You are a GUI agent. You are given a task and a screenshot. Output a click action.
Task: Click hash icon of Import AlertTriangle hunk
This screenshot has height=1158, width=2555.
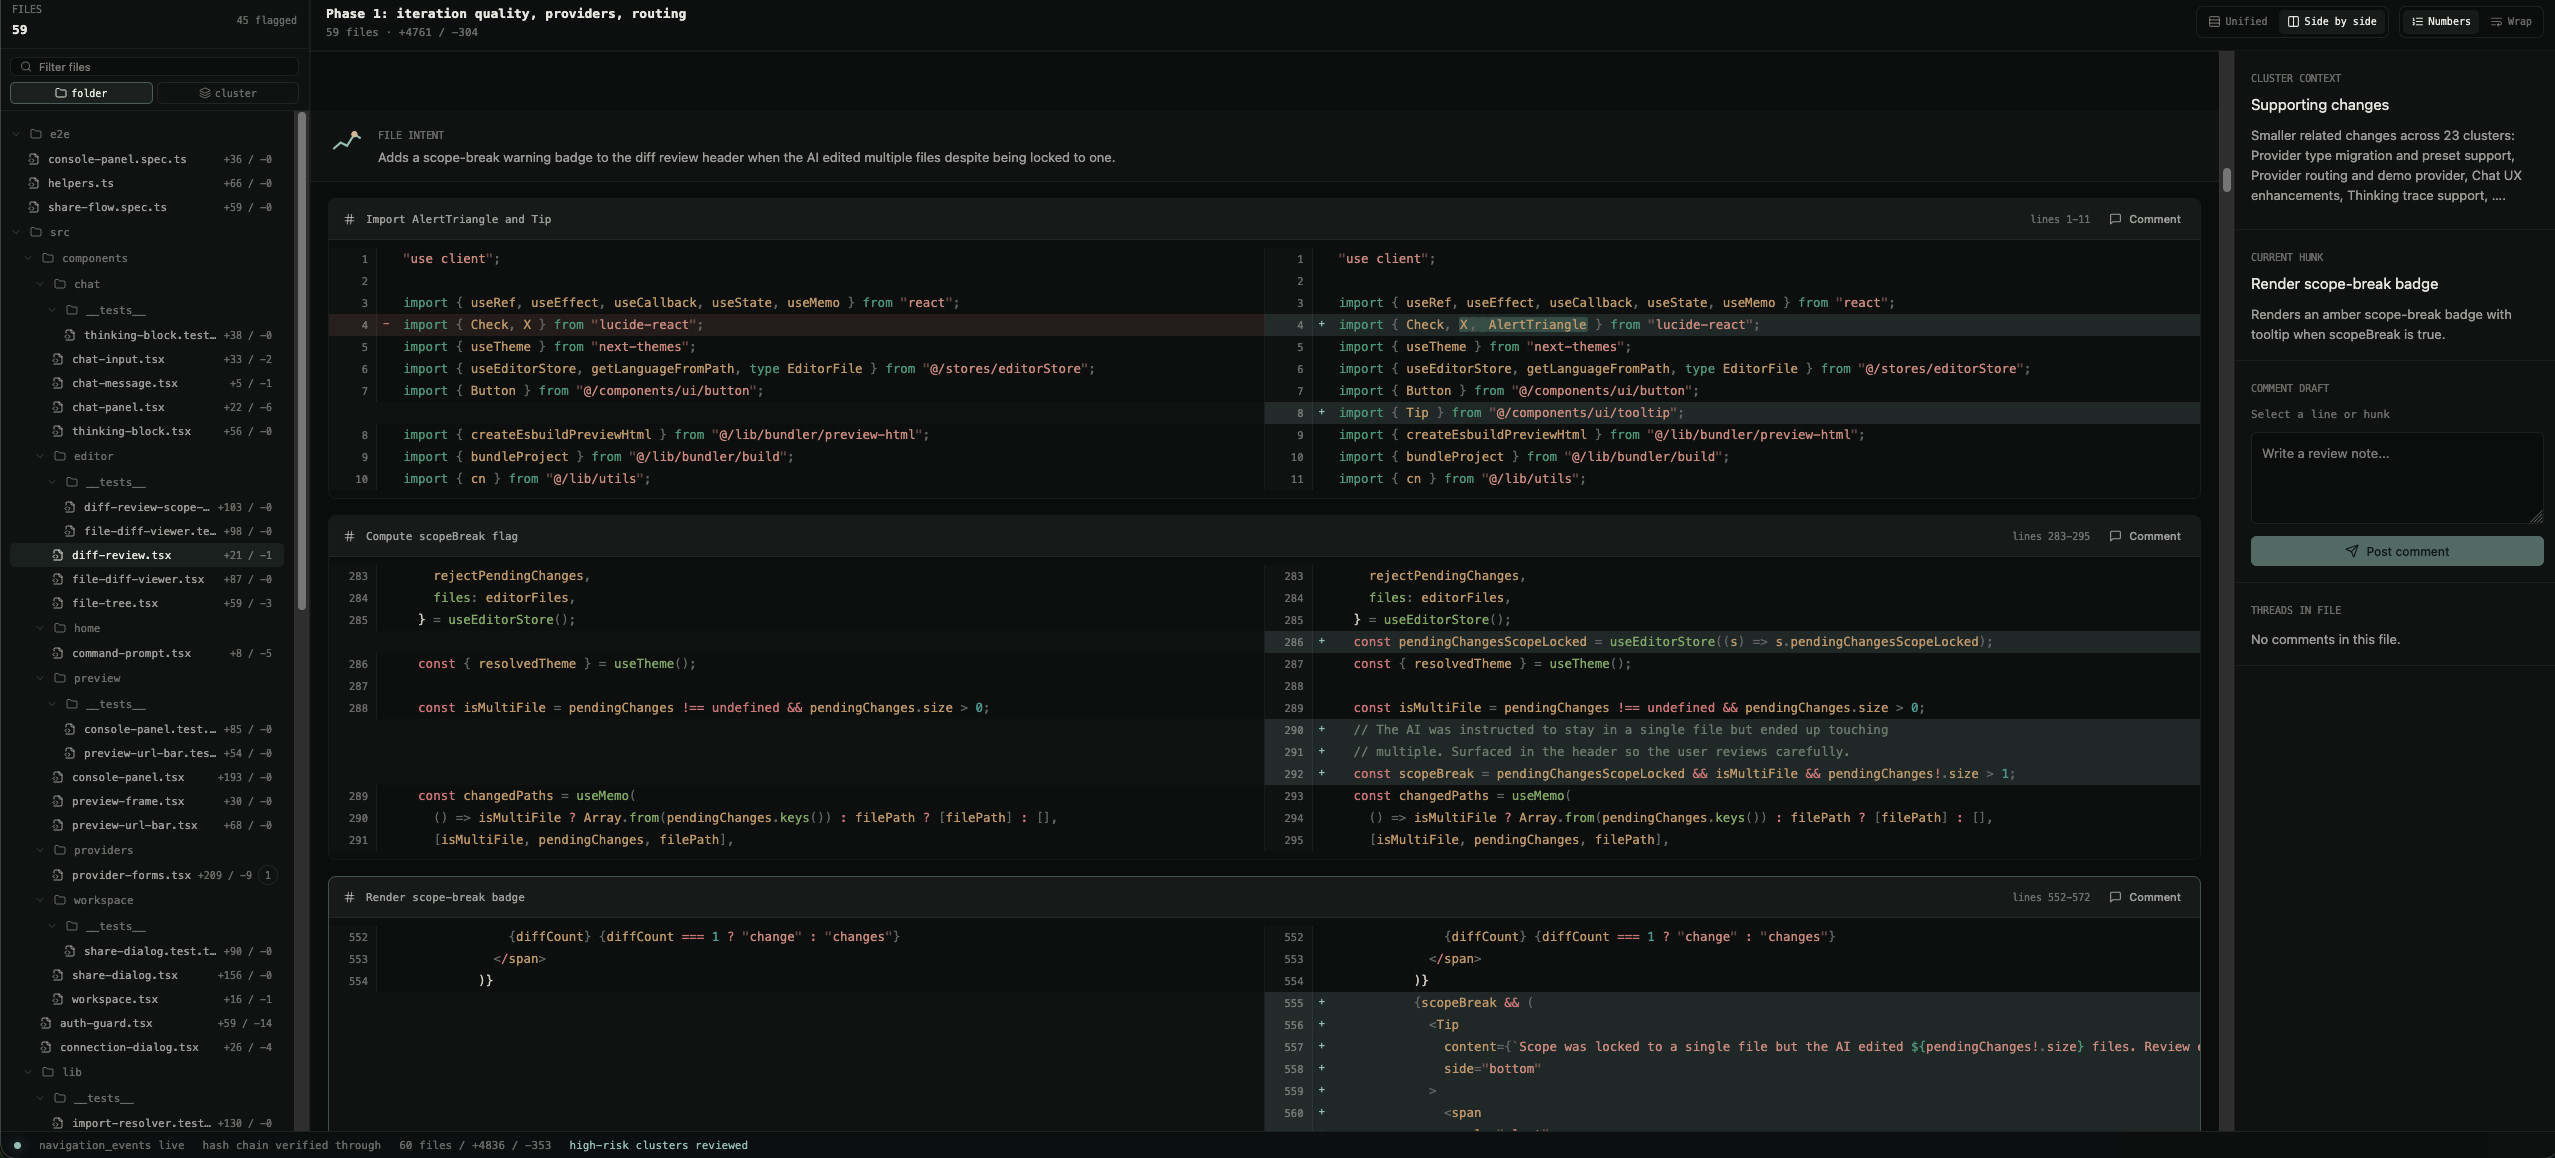pos(349,219)
